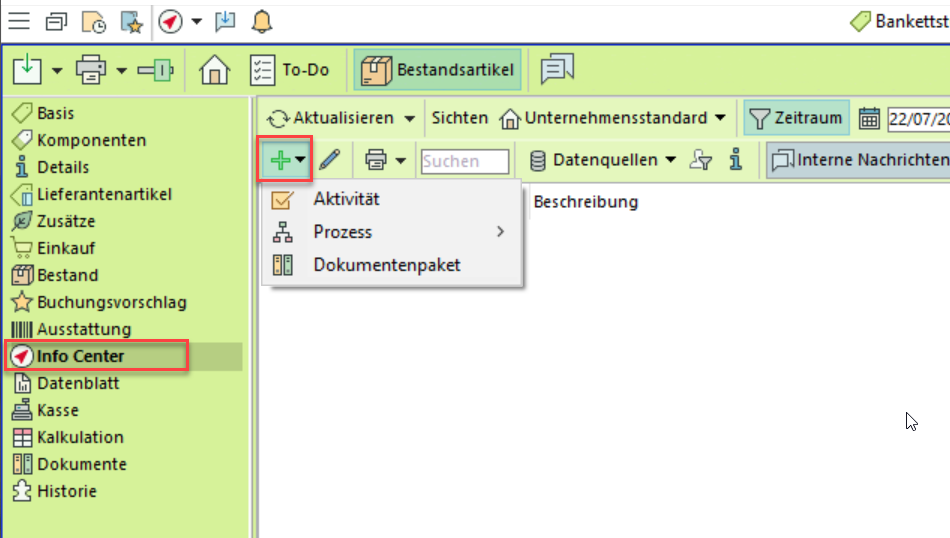Toggle the Zeitraum filter
This screenshot has width=950, height=538.
tap(797, 118)
